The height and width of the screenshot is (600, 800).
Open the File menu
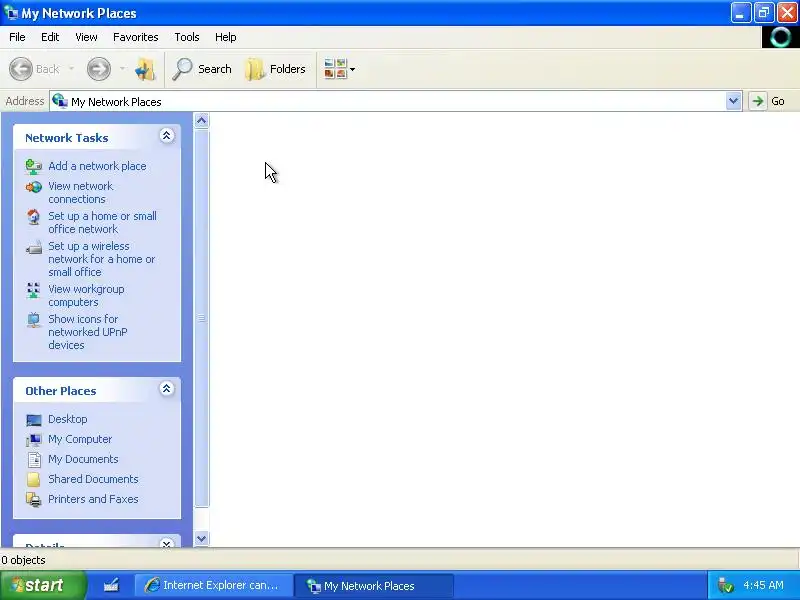pos(17,37)
